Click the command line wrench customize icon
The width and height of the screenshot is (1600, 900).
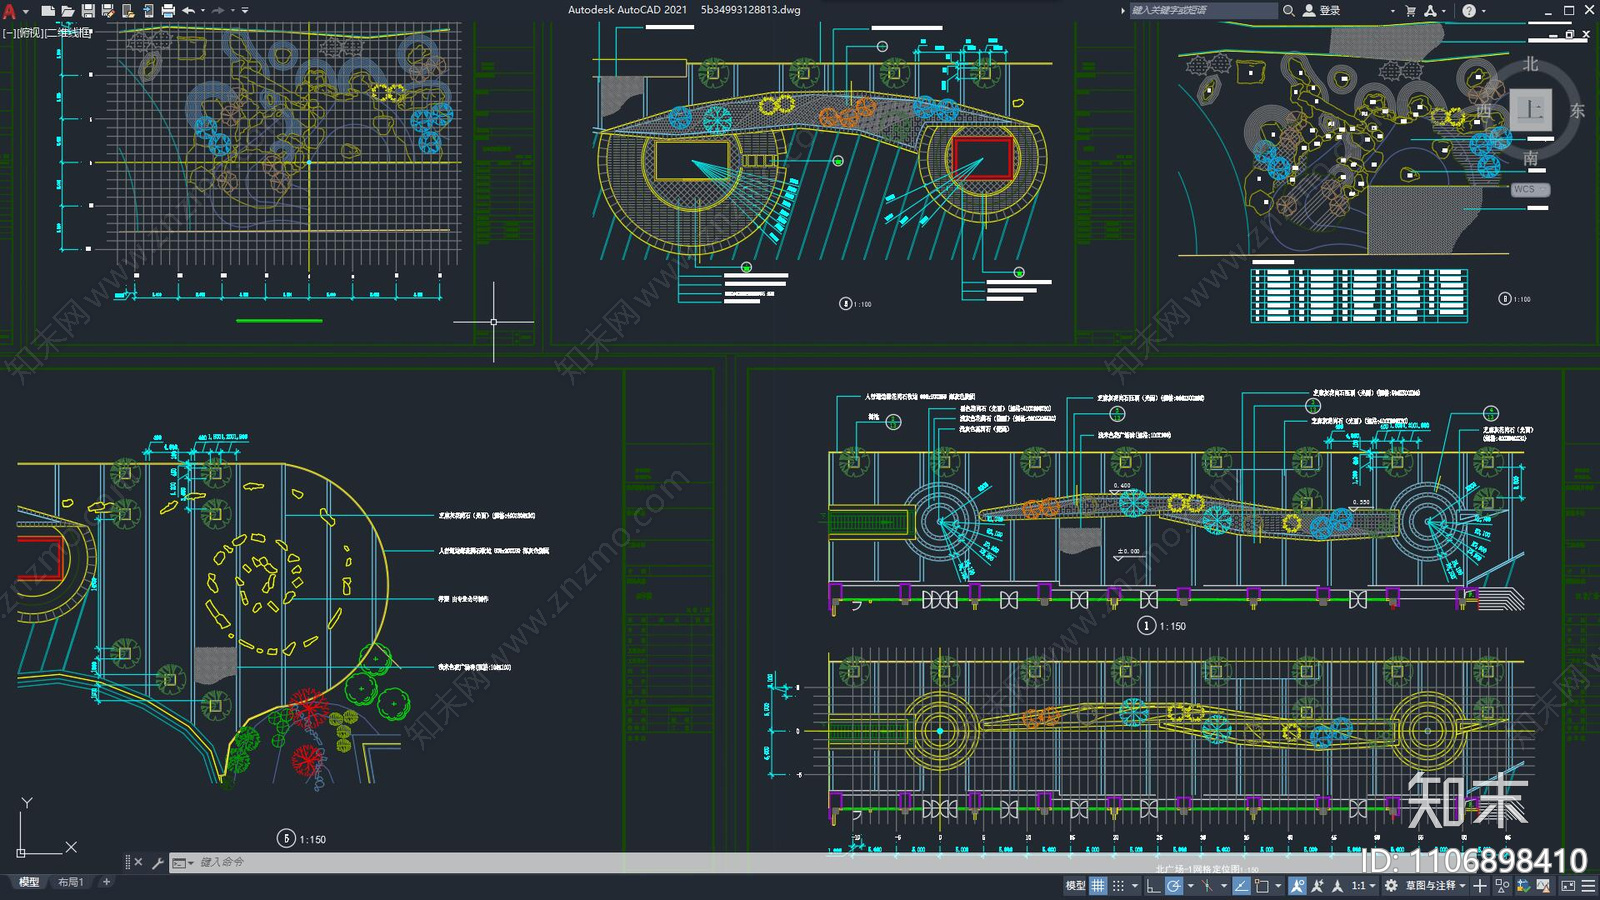pos(157,862)
